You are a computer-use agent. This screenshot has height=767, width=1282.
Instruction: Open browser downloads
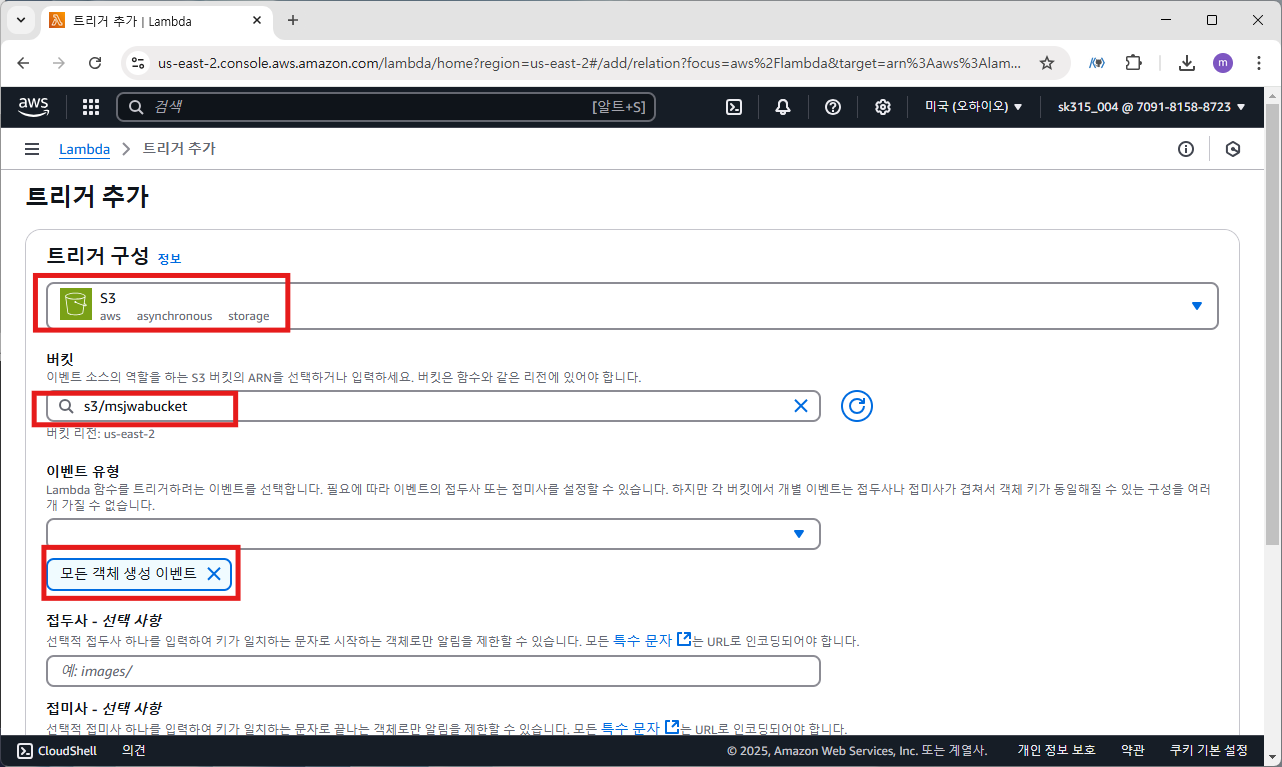tap(1187, 63)
